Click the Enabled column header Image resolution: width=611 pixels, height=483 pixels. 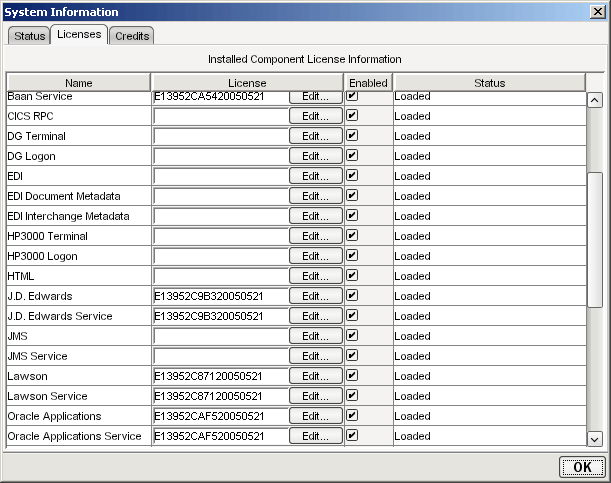tap(368, 83)
